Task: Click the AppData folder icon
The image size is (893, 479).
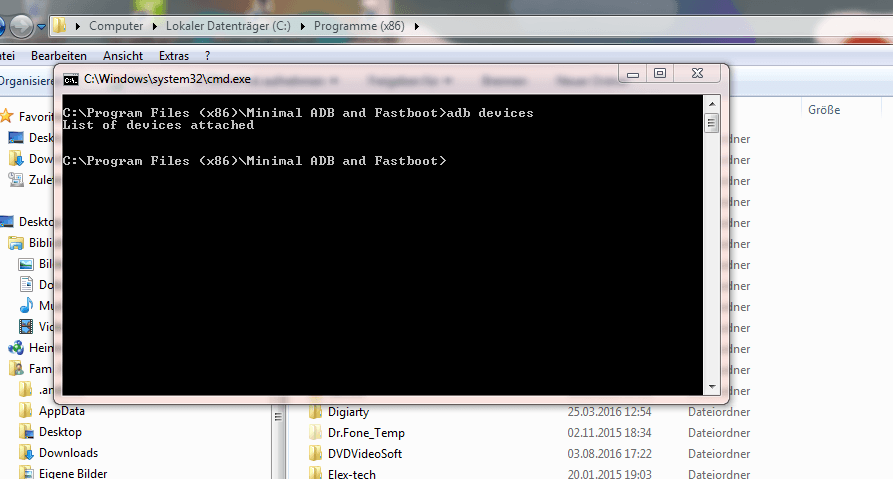Action: click(x=26, y=411)
